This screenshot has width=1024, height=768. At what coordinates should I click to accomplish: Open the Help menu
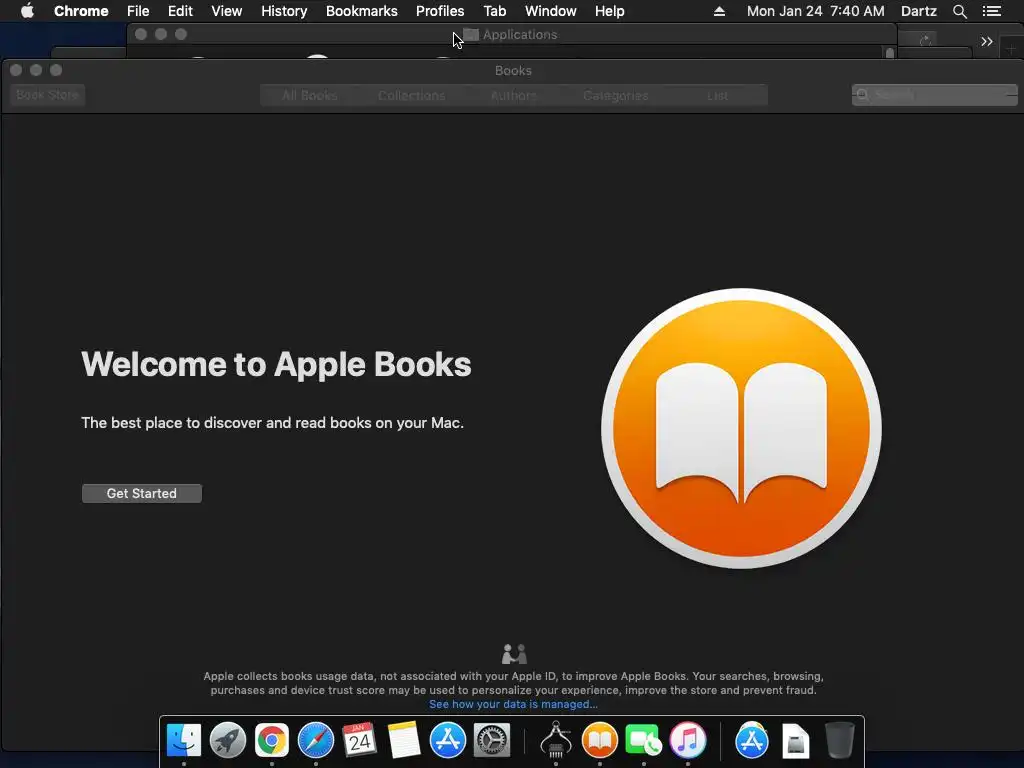coord(609,11)
